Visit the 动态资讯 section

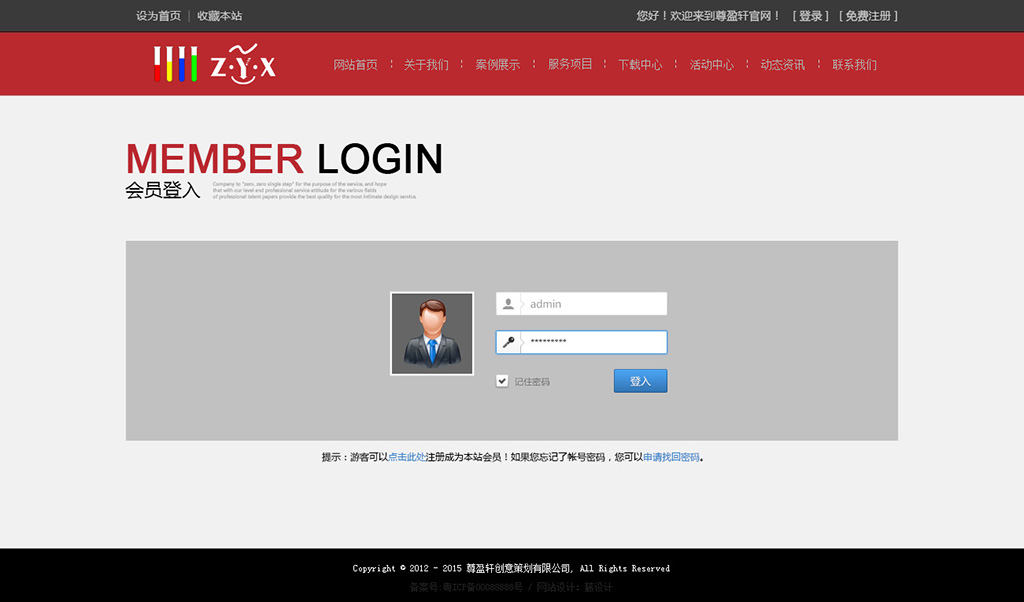click(782, 65)
